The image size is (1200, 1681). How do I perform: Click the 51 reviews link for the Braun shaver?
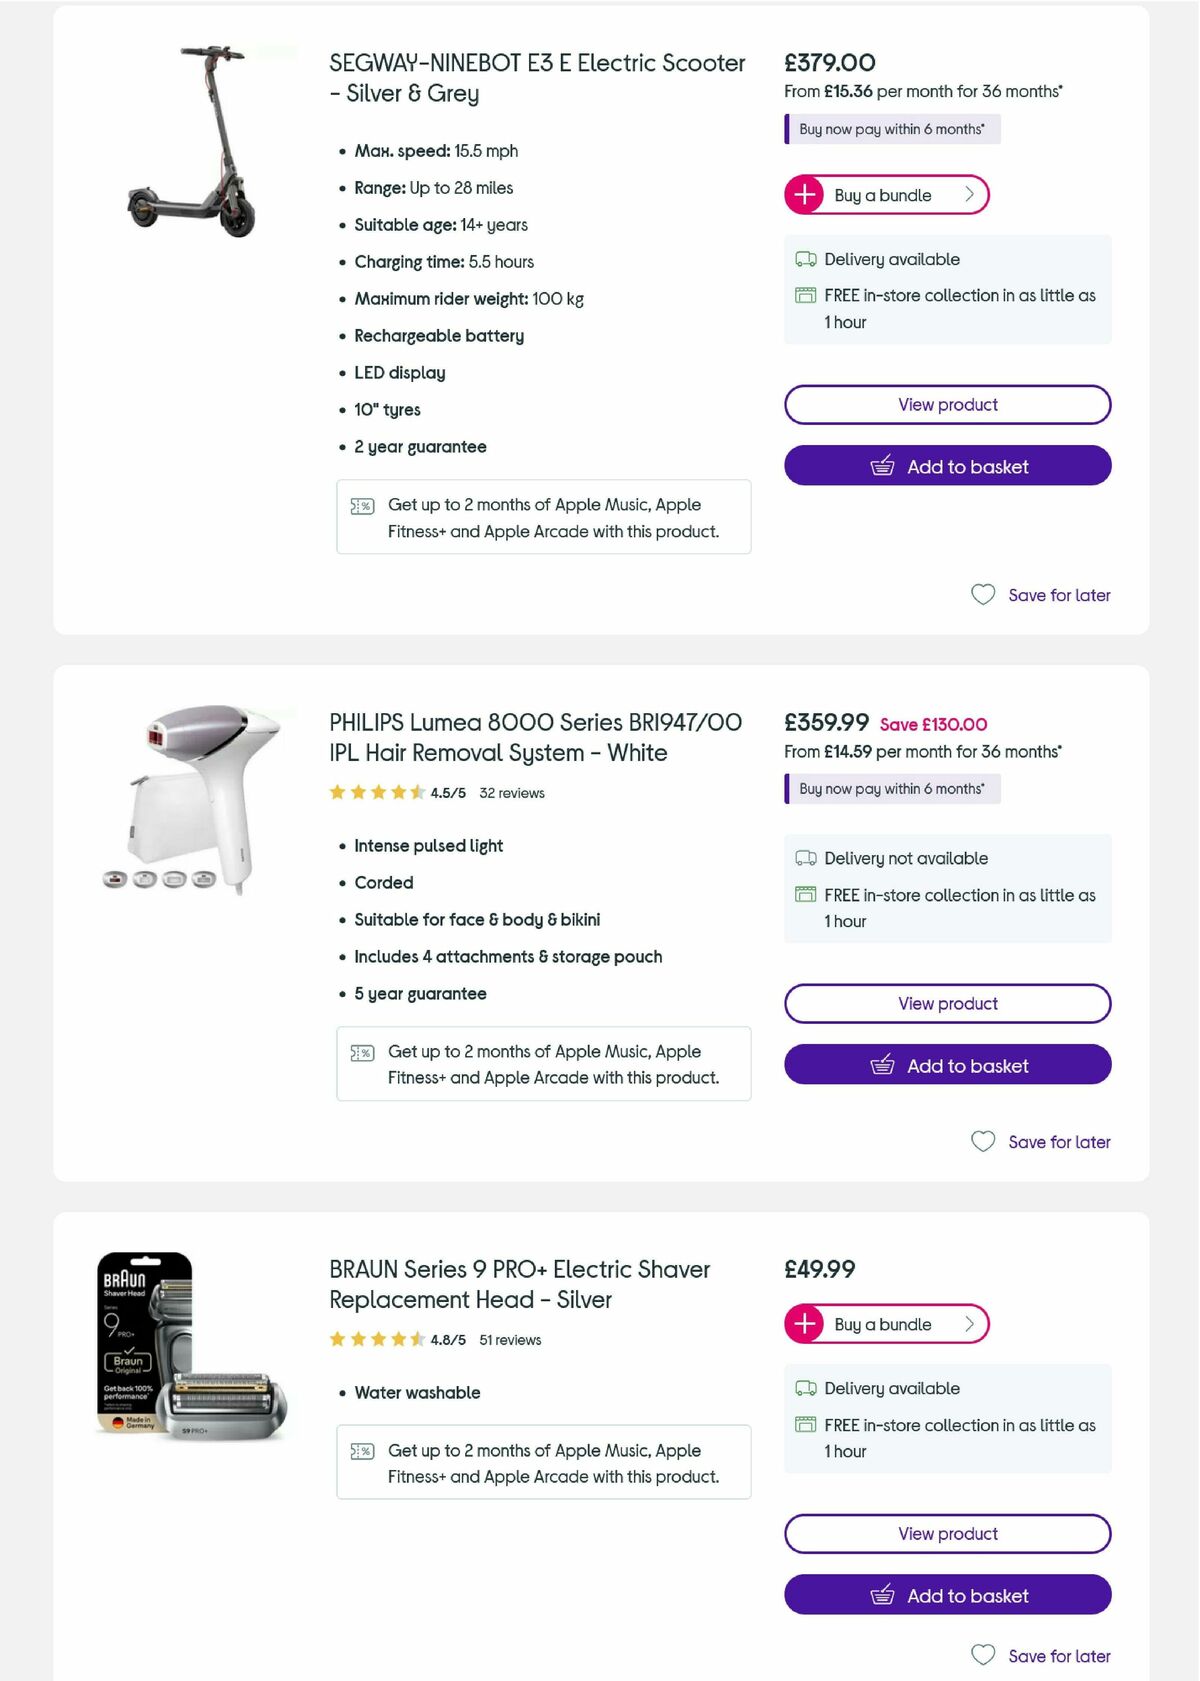509,1339
